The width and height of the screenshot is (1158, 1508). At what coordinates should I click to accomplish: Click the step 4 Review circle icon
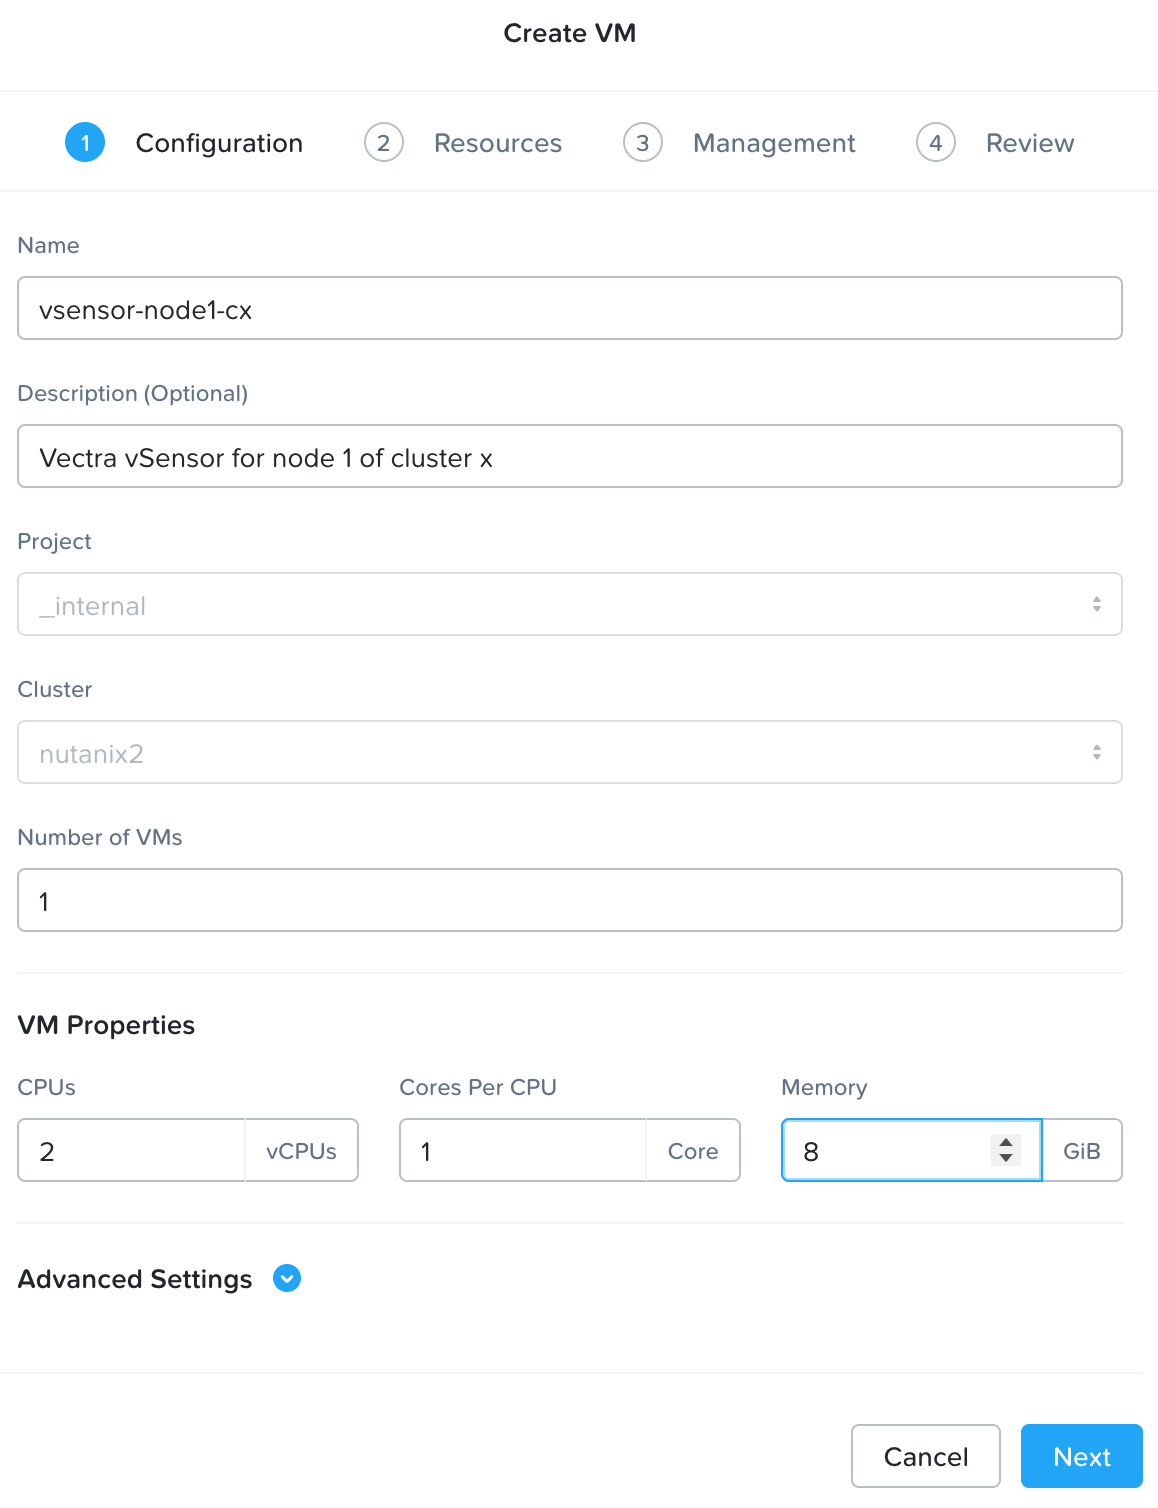pos(936,143)
